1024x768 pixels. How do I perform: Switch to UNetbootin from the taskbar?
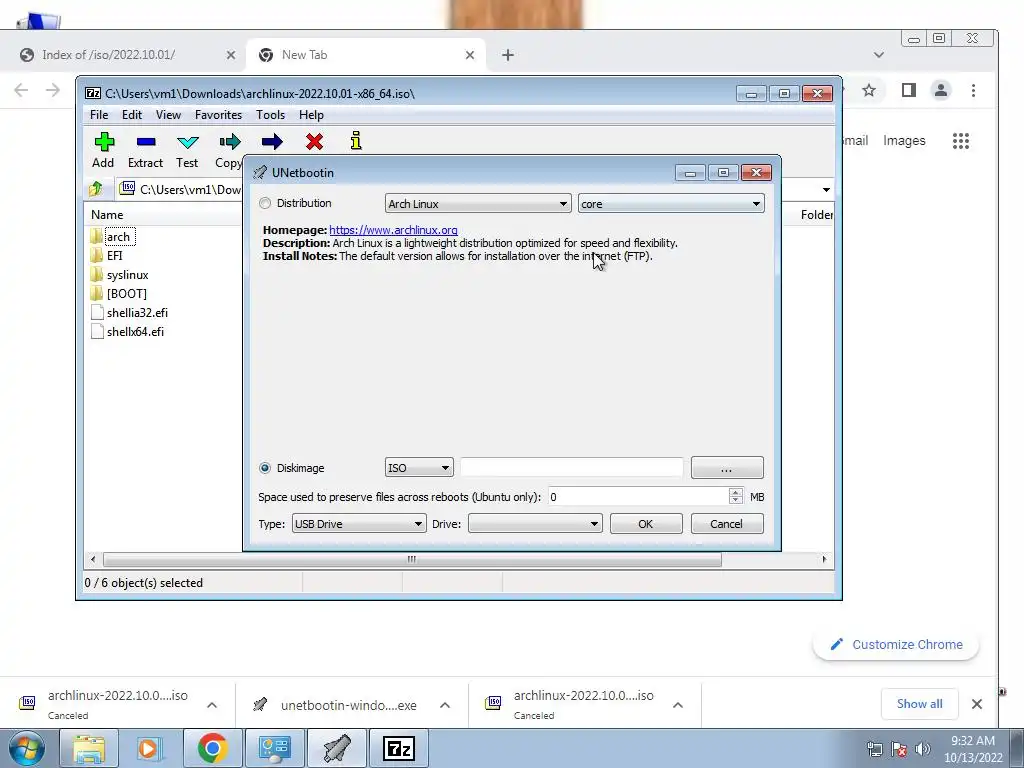337,748
